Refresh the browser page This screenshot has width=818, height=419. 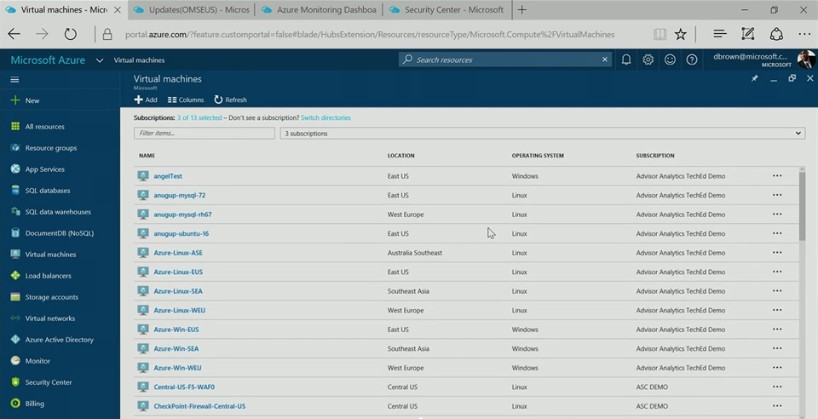point(70,34)
